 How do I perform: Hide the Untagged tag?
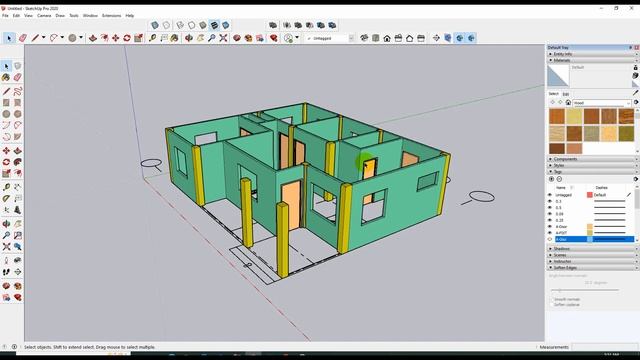[x=550, y=195]
